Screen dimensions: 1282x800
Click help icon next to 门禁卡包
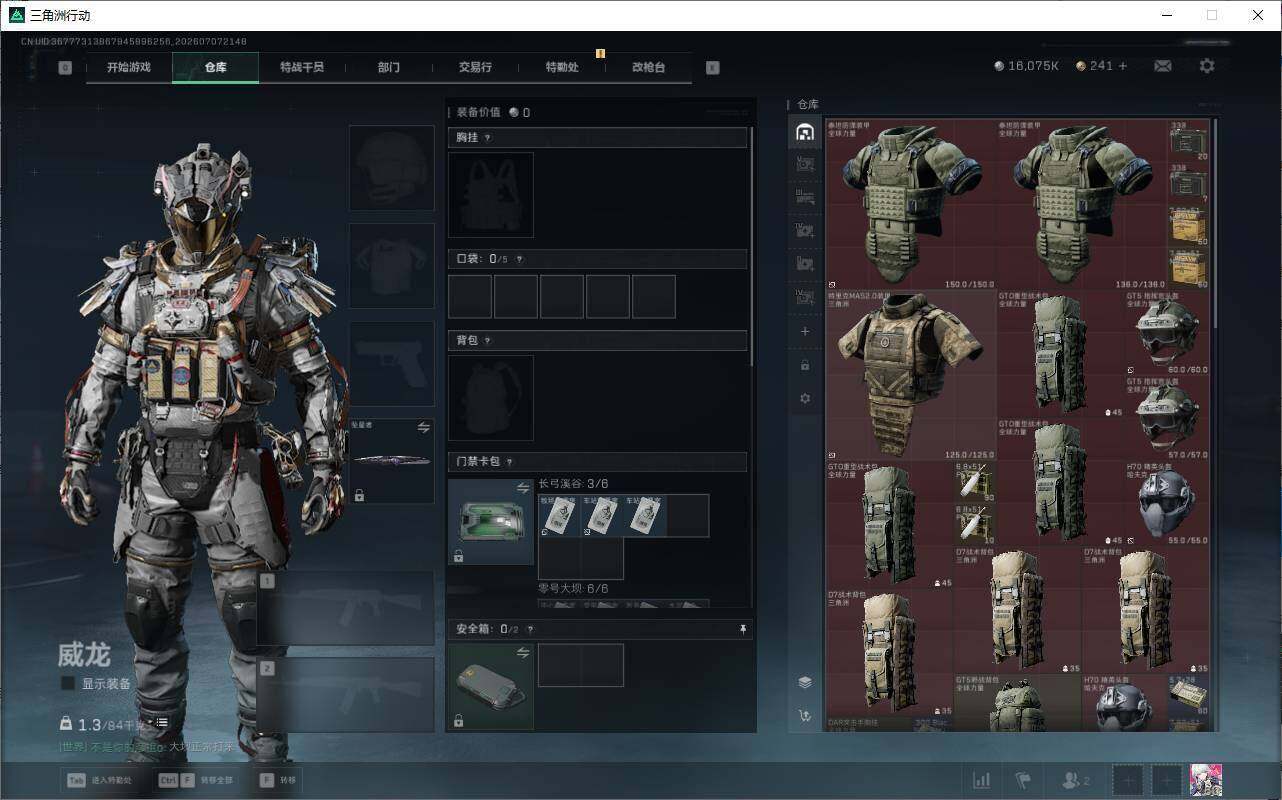tap(510, 462)
